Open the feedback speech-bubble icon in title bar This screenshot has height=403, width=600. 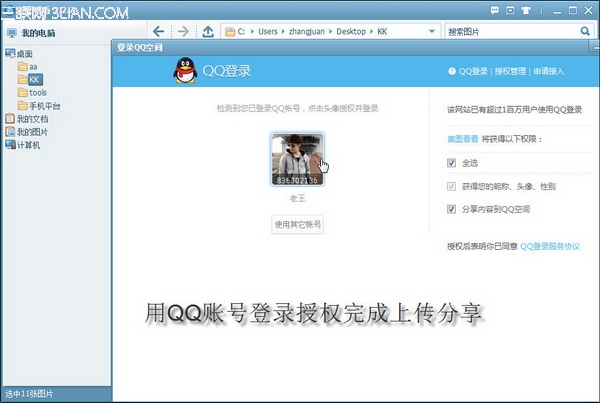coord(494,10)
